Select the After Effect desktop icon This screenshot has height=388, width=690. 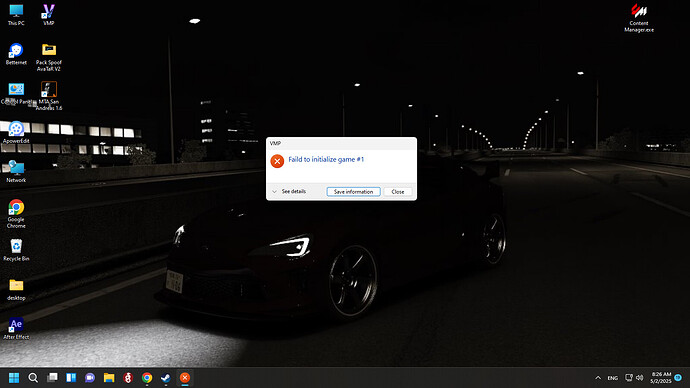pyautogui.click(x=16, y=329)
